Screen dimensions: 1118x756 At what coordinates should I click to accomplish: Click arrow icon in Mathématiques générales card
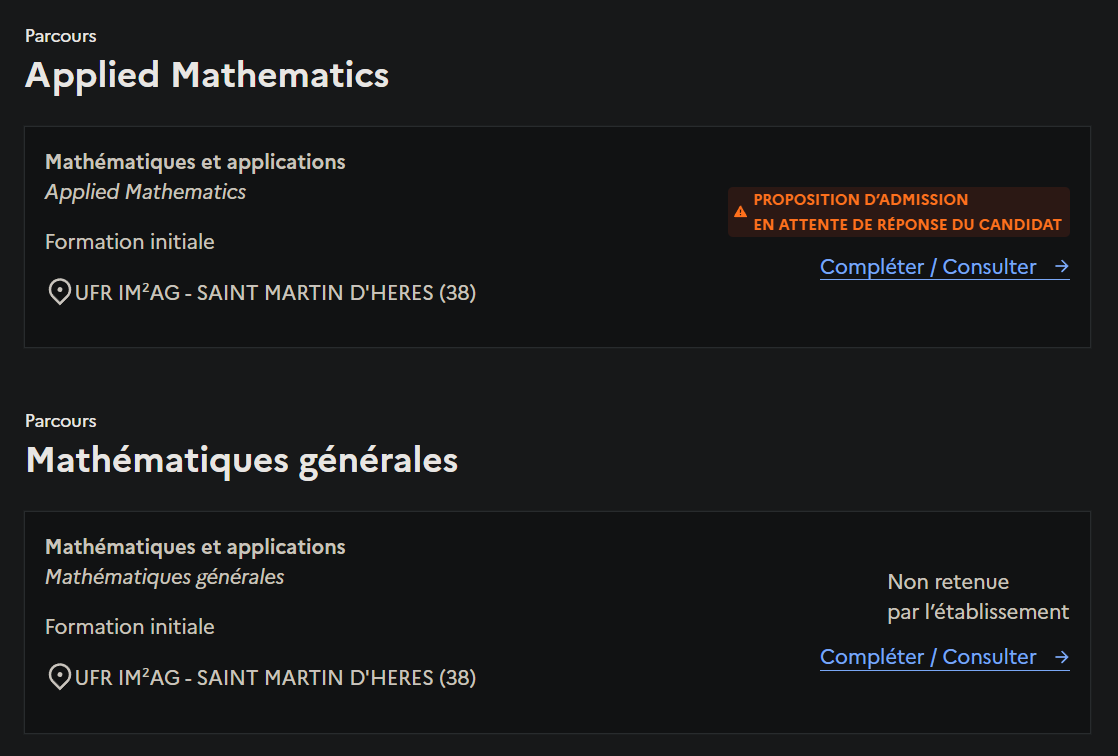pos(1062,657)
